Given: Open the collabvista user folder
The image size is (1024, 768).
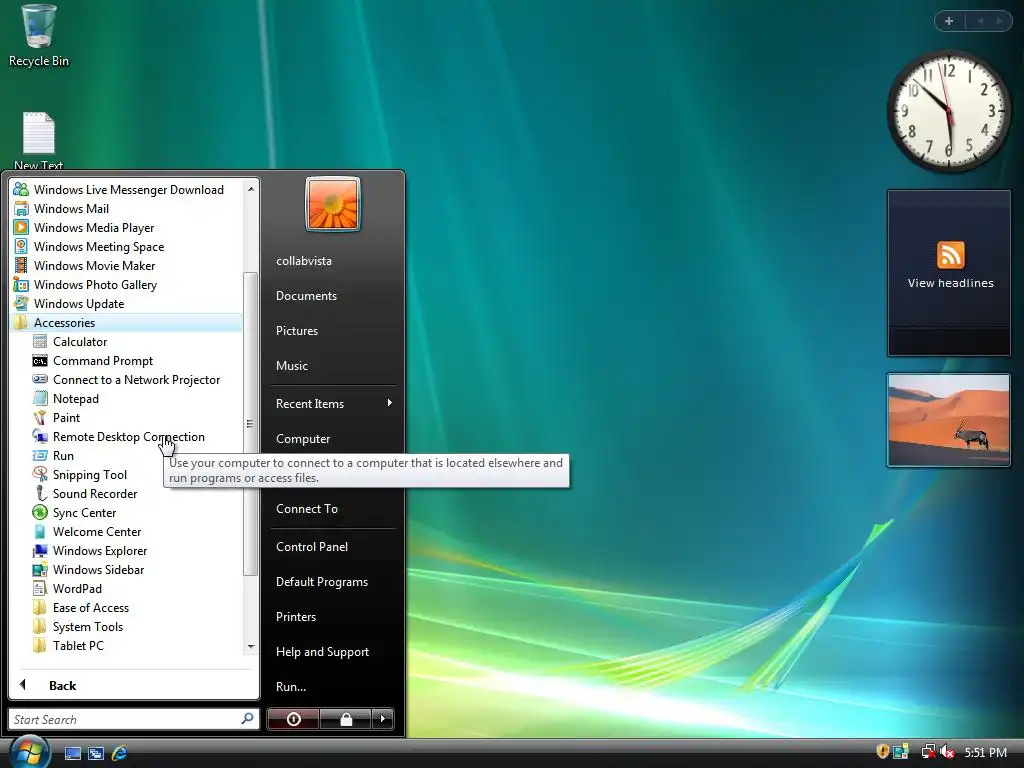Looking at the screenshot, I should 304,261.
